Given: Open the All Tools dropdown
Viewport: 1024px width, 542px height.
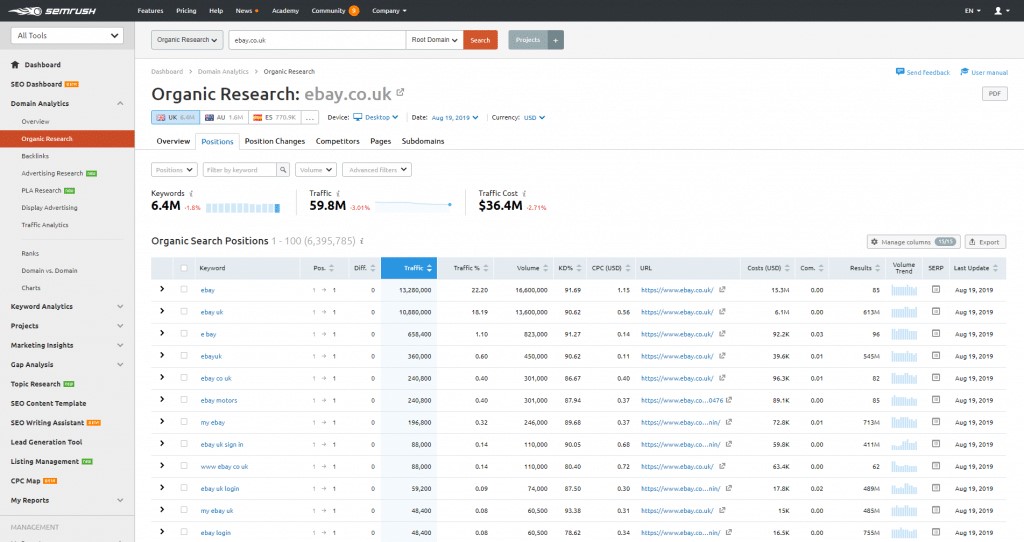Looking at the screenshot, I should pyautogui.click(x=67, y=35).
